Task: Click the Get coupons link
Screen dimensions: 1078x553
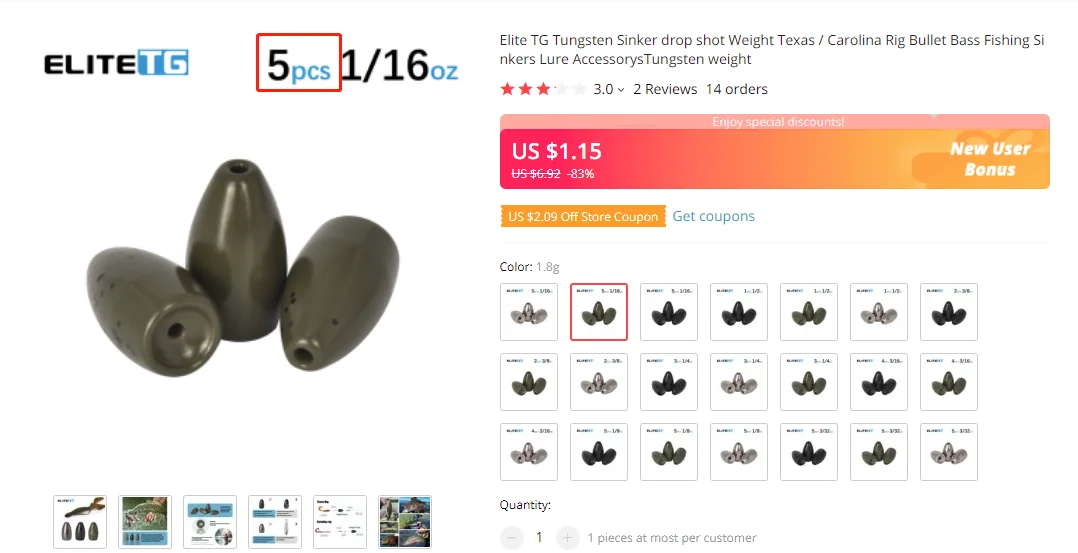Action: (713, 216)
